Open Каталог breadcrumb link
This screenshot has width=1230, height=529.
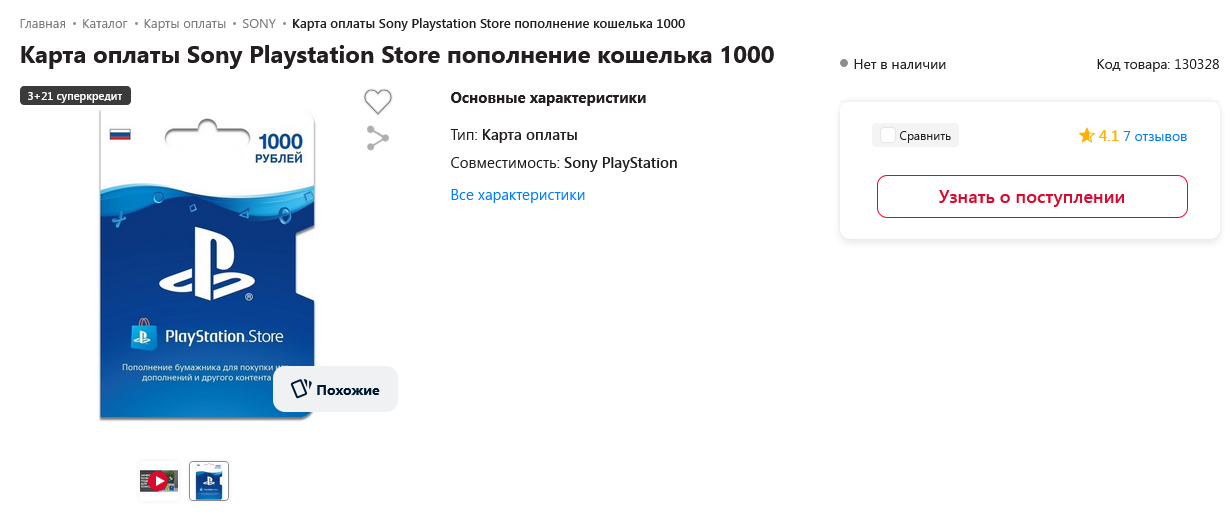pyautogui.click(x=105, y=23)
